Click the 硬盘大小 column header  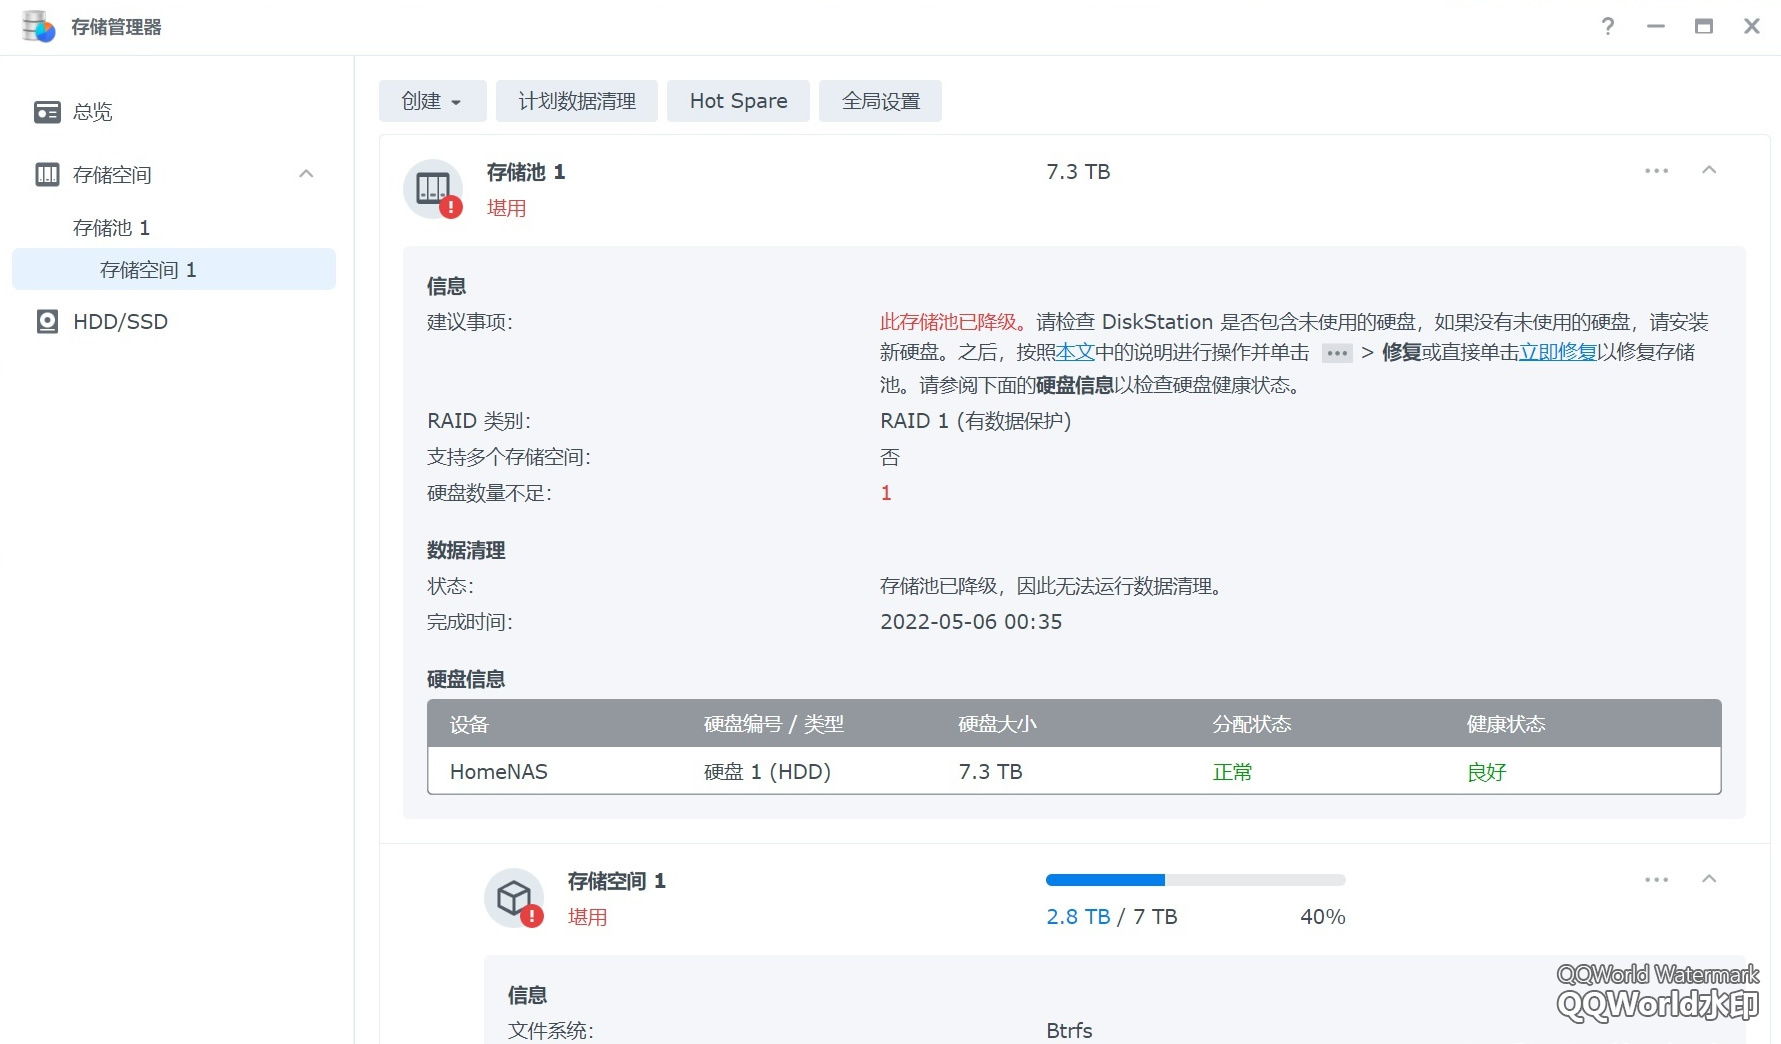(997, 724)
